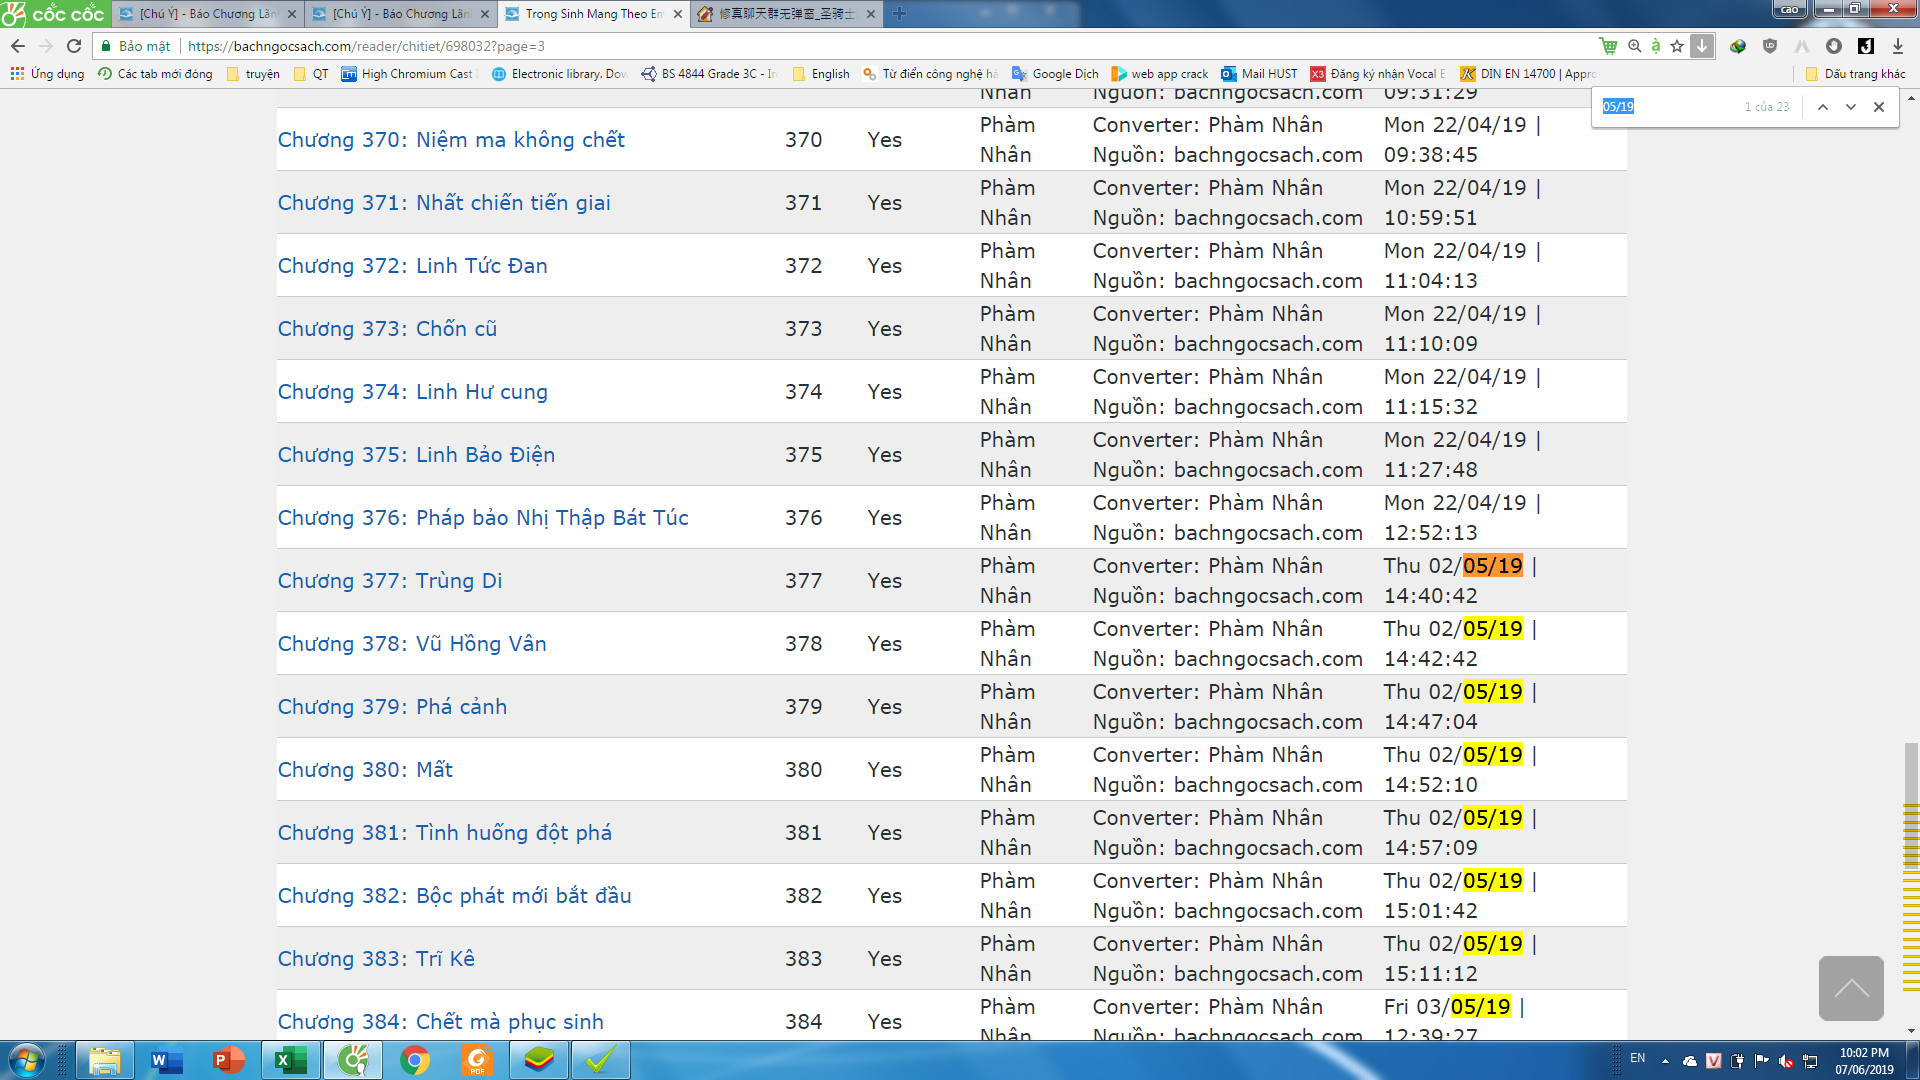Open chapter 382: Bộc phát mới bắt đầu
Screen dimensions: 1920x1080
pos(454,896)
